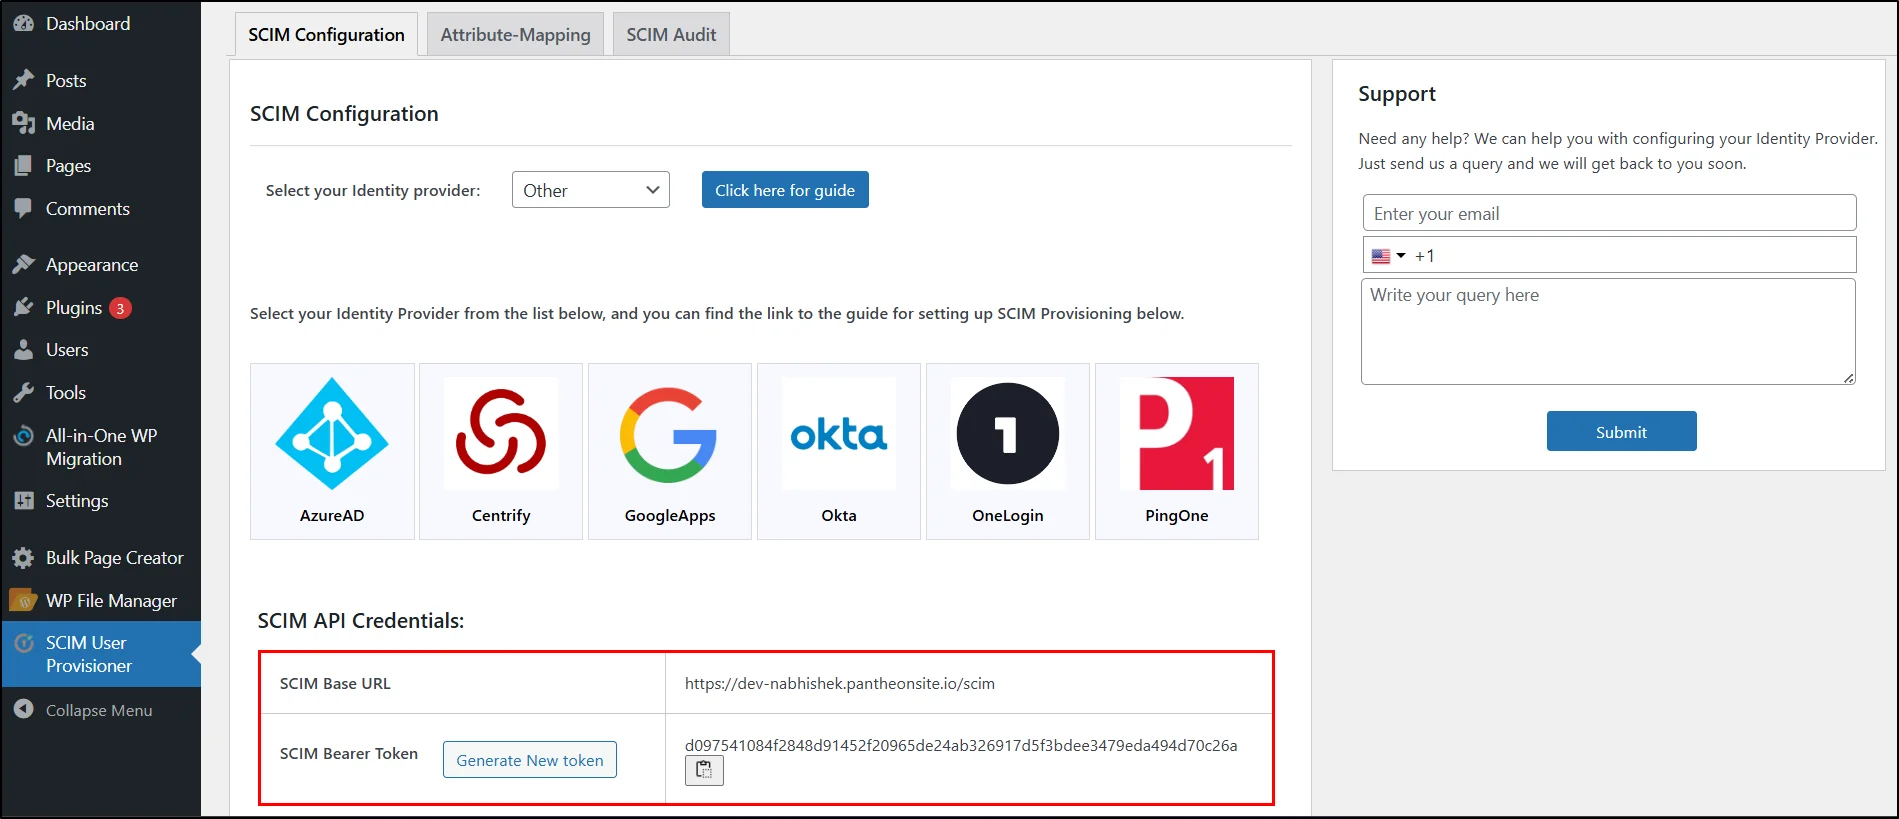The width and height of the screenshot is (1899, 819).
Task: Select the GoogleApps logo tile
Action: 670,451
